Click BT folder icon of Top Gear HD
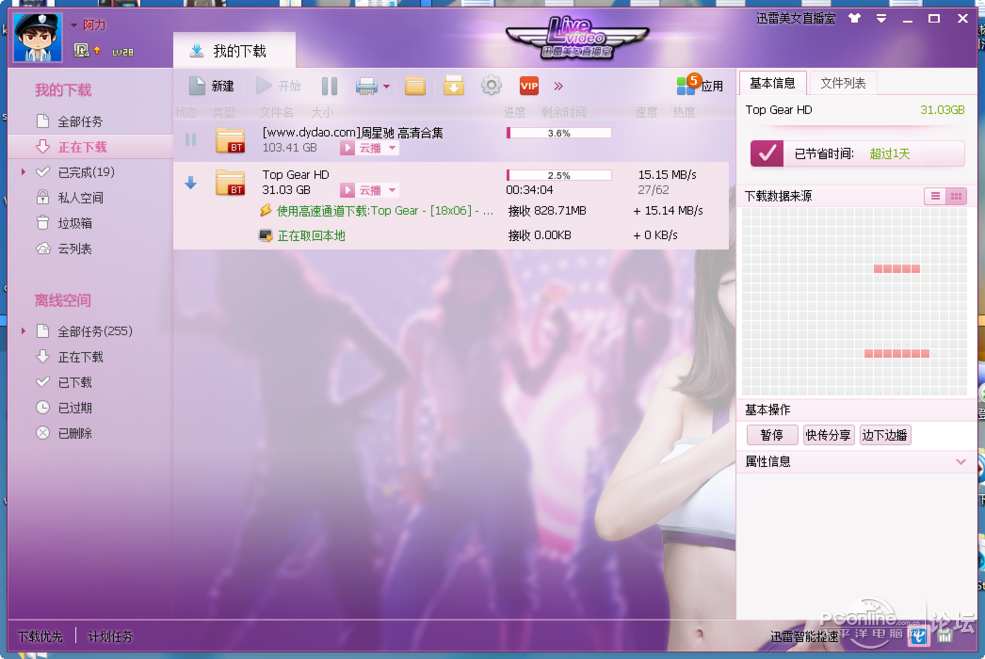This screenshot has width=985, height=659. [x=230, y=182]
